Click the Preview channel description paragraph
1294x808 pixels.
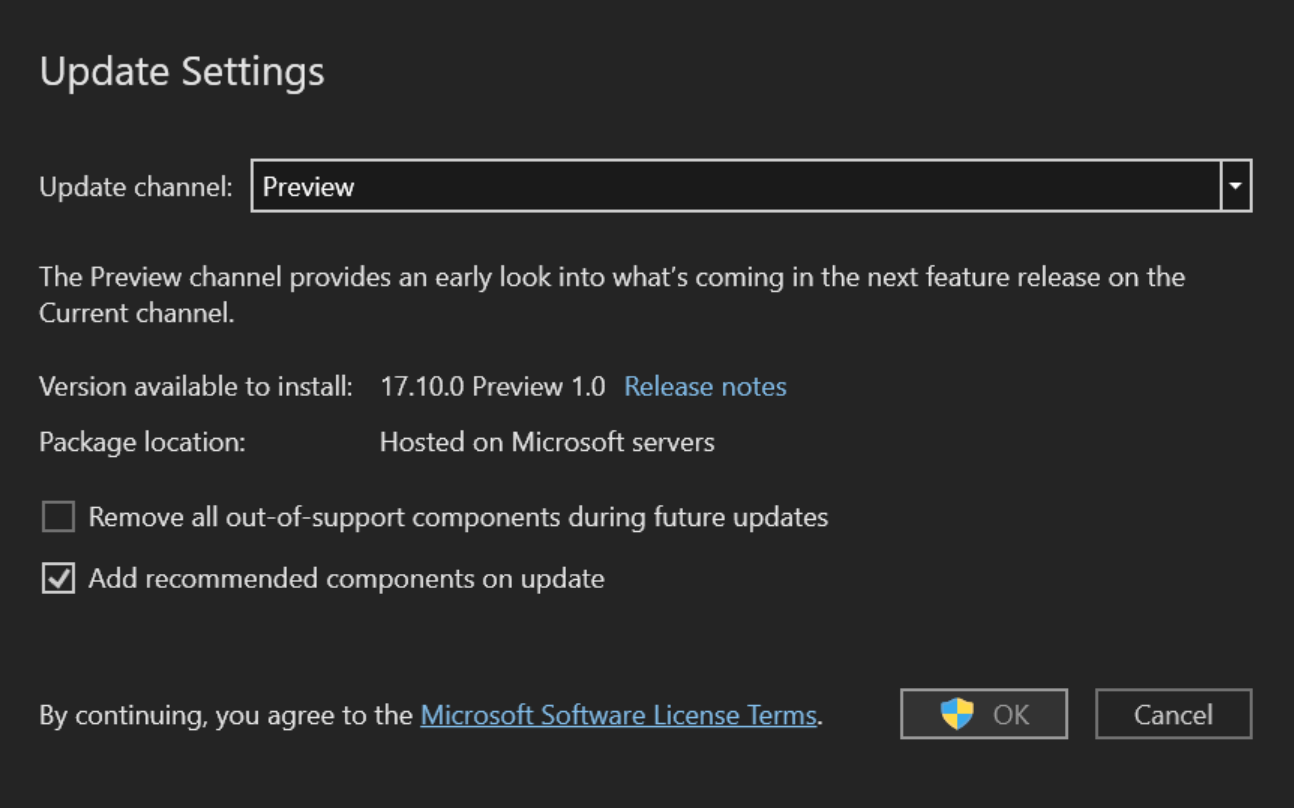[x=612, y=294]
